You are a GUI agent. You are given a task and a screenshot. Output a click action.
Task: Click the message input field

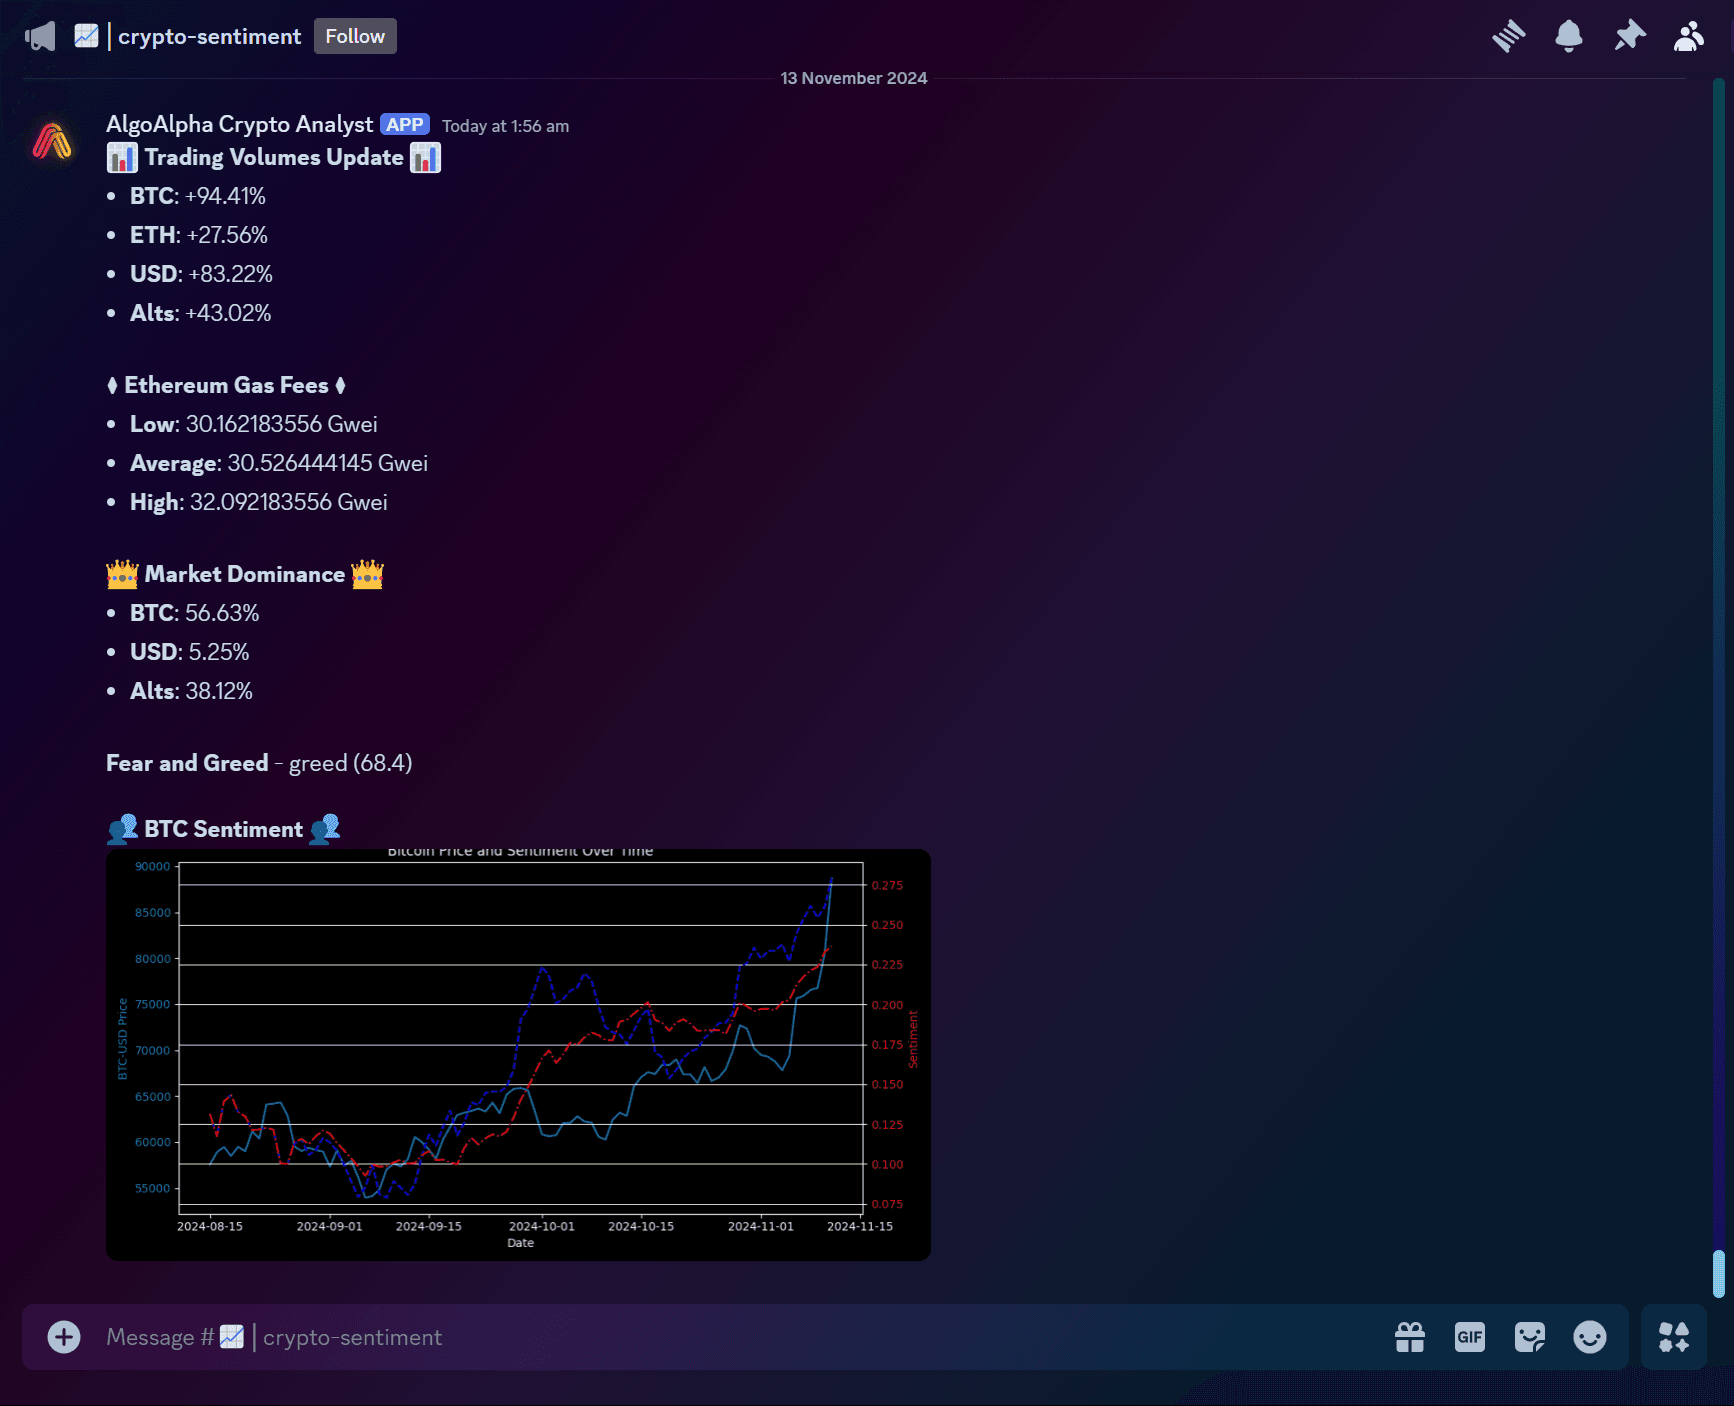700,1337
